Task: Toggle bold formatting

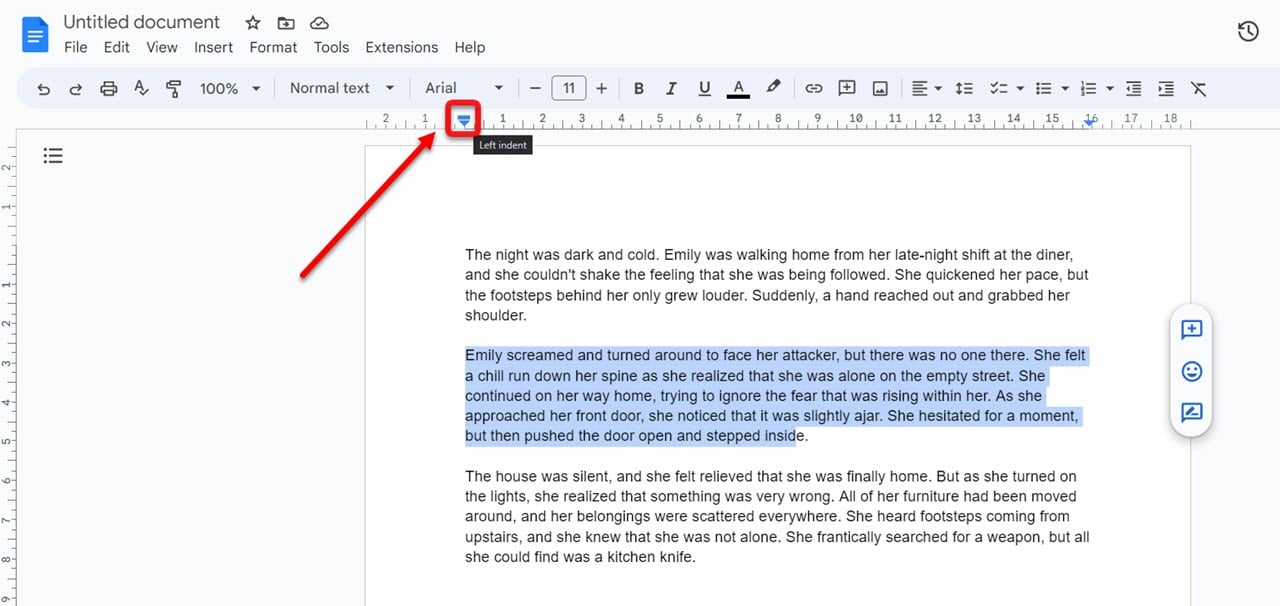Action: [x=638, y=88]
